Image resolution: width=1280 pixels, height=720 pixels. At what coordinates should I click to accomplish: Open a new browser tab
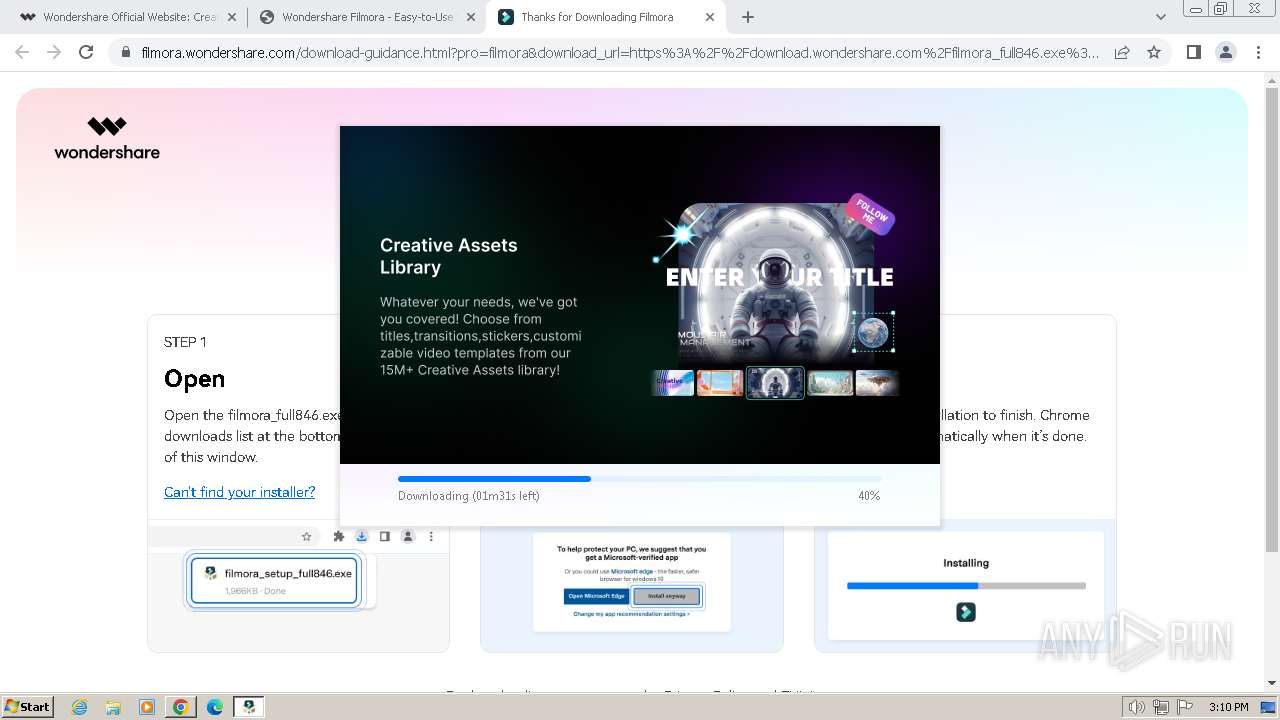click(x=748, y=17)
